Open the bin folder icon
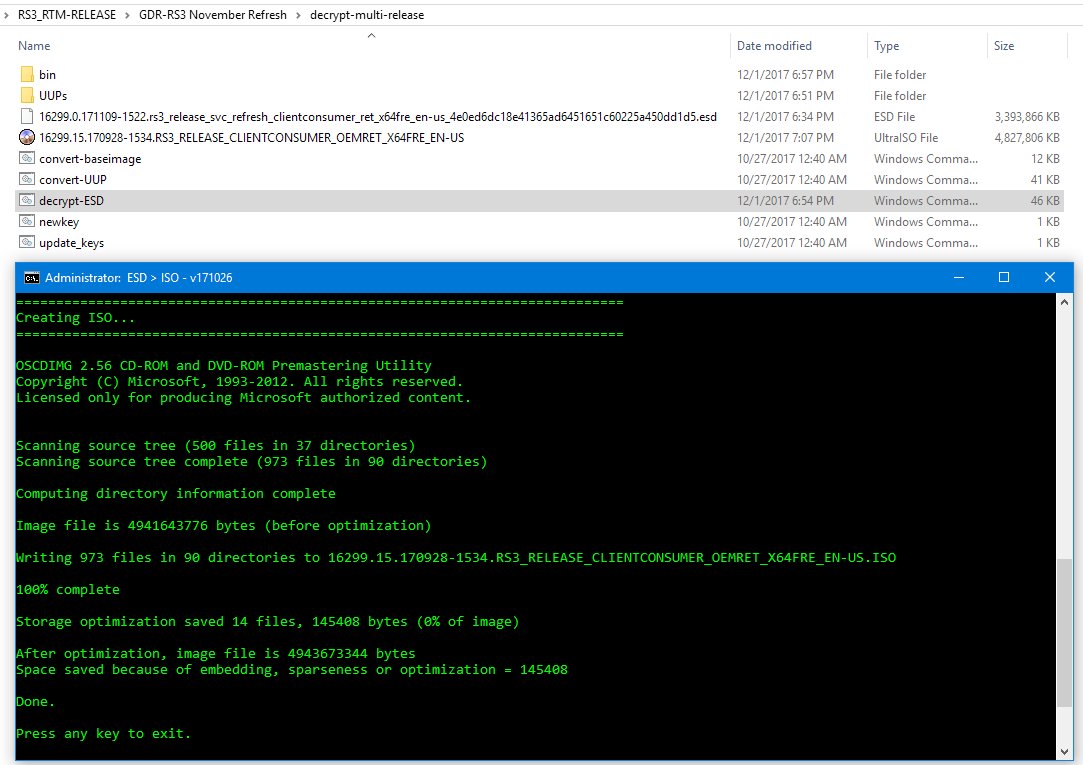The image size is (1083, 765). pyautogui.click(x=27, y=75)
